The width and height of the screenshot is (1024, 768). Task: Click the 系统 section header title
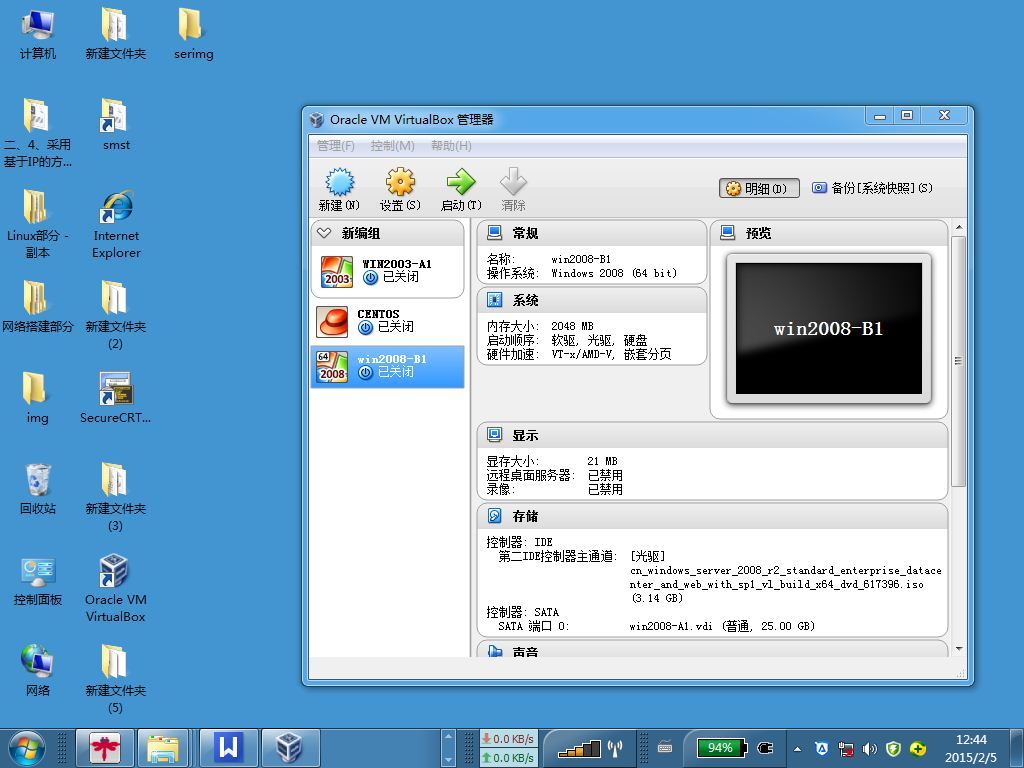click(x=525, y=300)
